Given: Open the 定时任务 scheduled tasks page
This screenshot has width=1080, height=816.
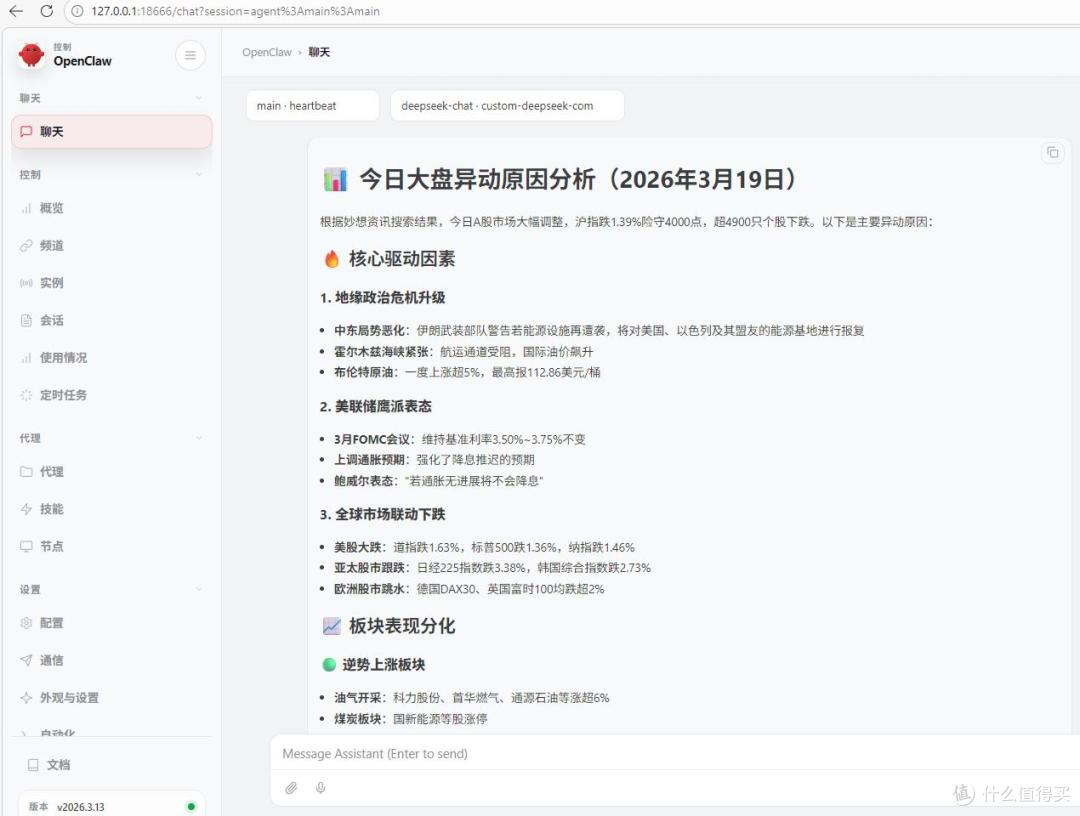Looking at the screenshot, I should [x=112, y=395].
